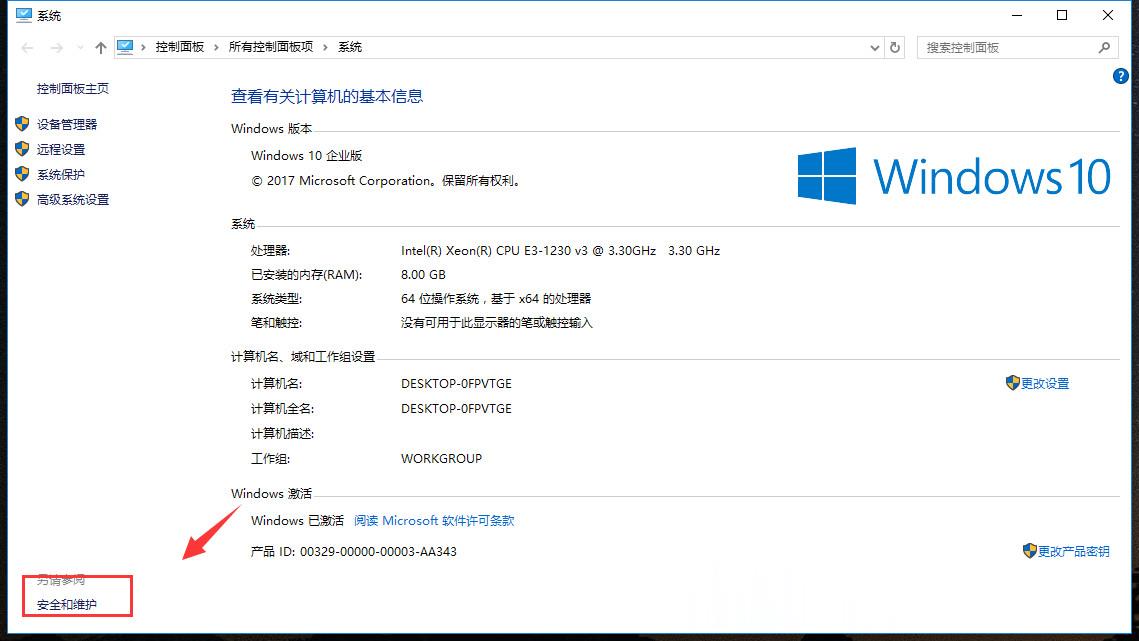The height and width of the screenshot is (641, 1139).
Task: Open 控制面板主页 link
Action: (x=73, y=89)
